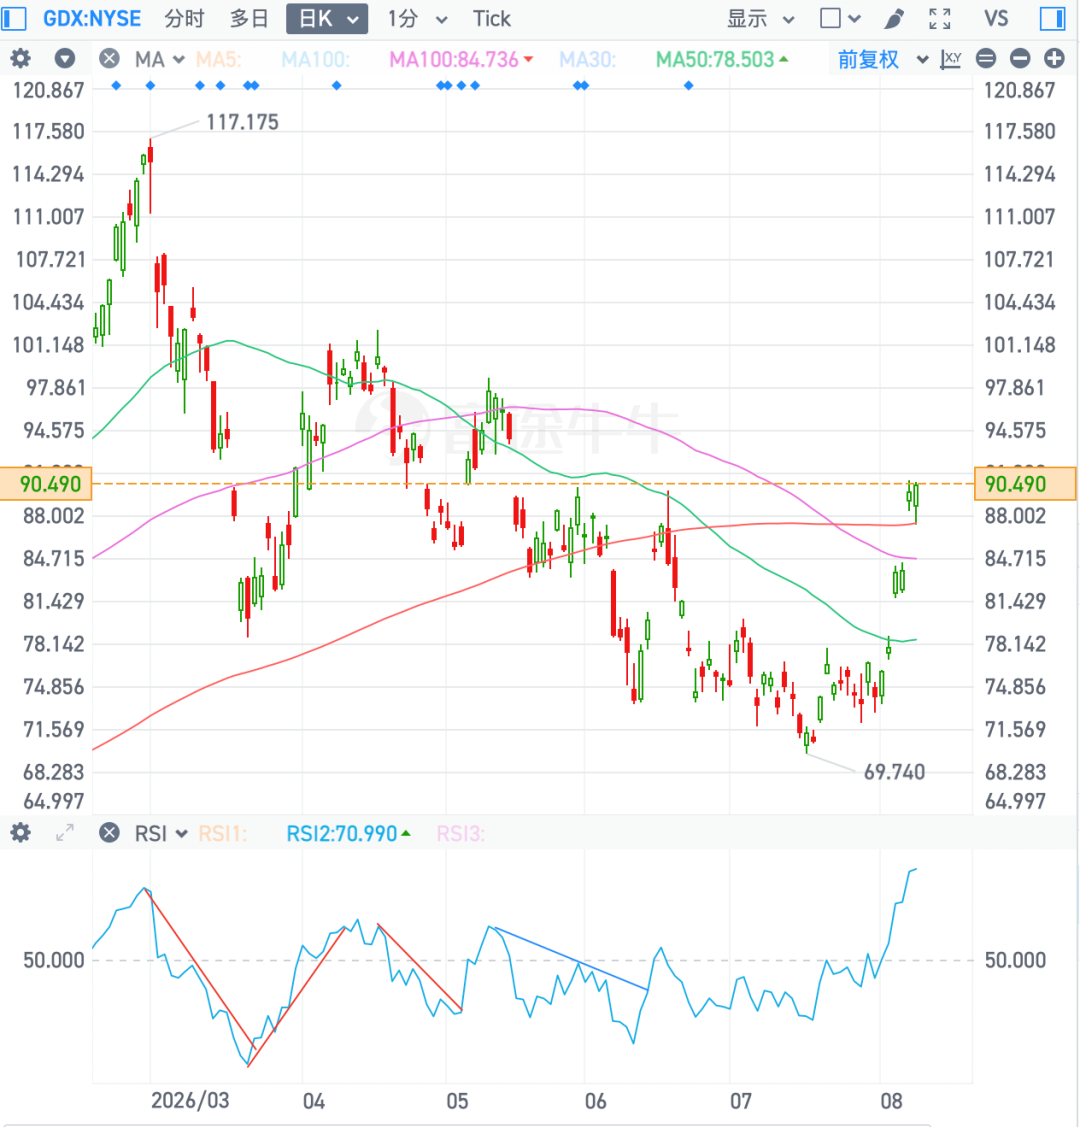Click the GDX:NYSE ticker symbol
This screenshot has height=1128, width=1080.
tap(92, 19)
